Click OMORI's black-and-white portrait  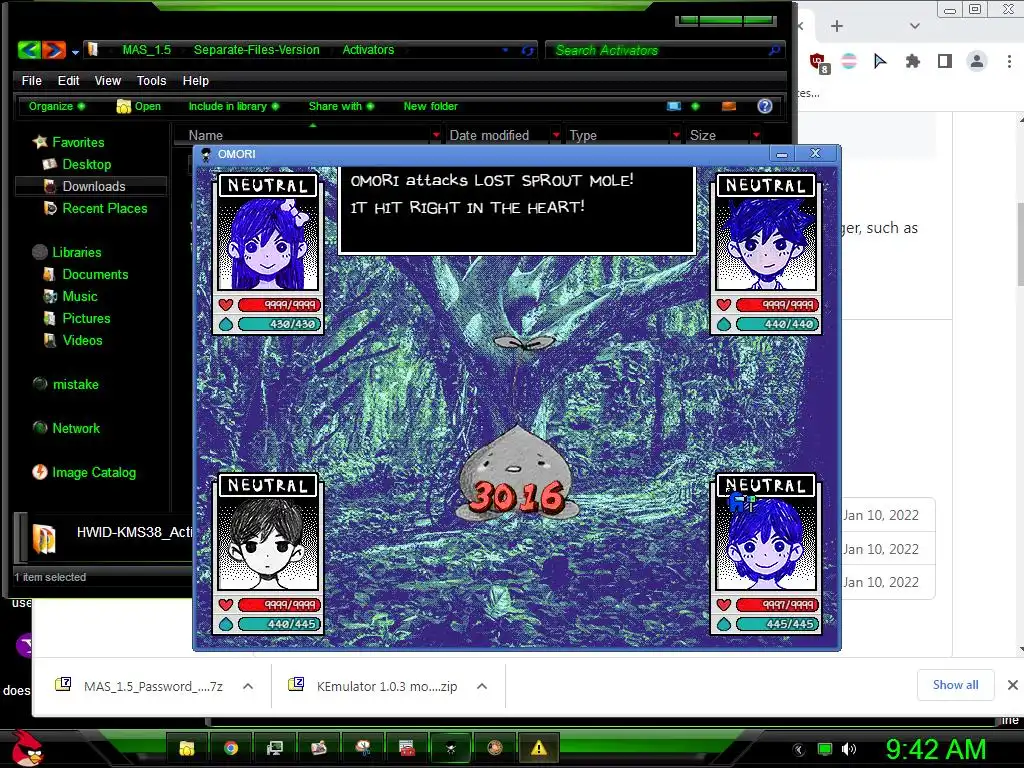(268, 545)
